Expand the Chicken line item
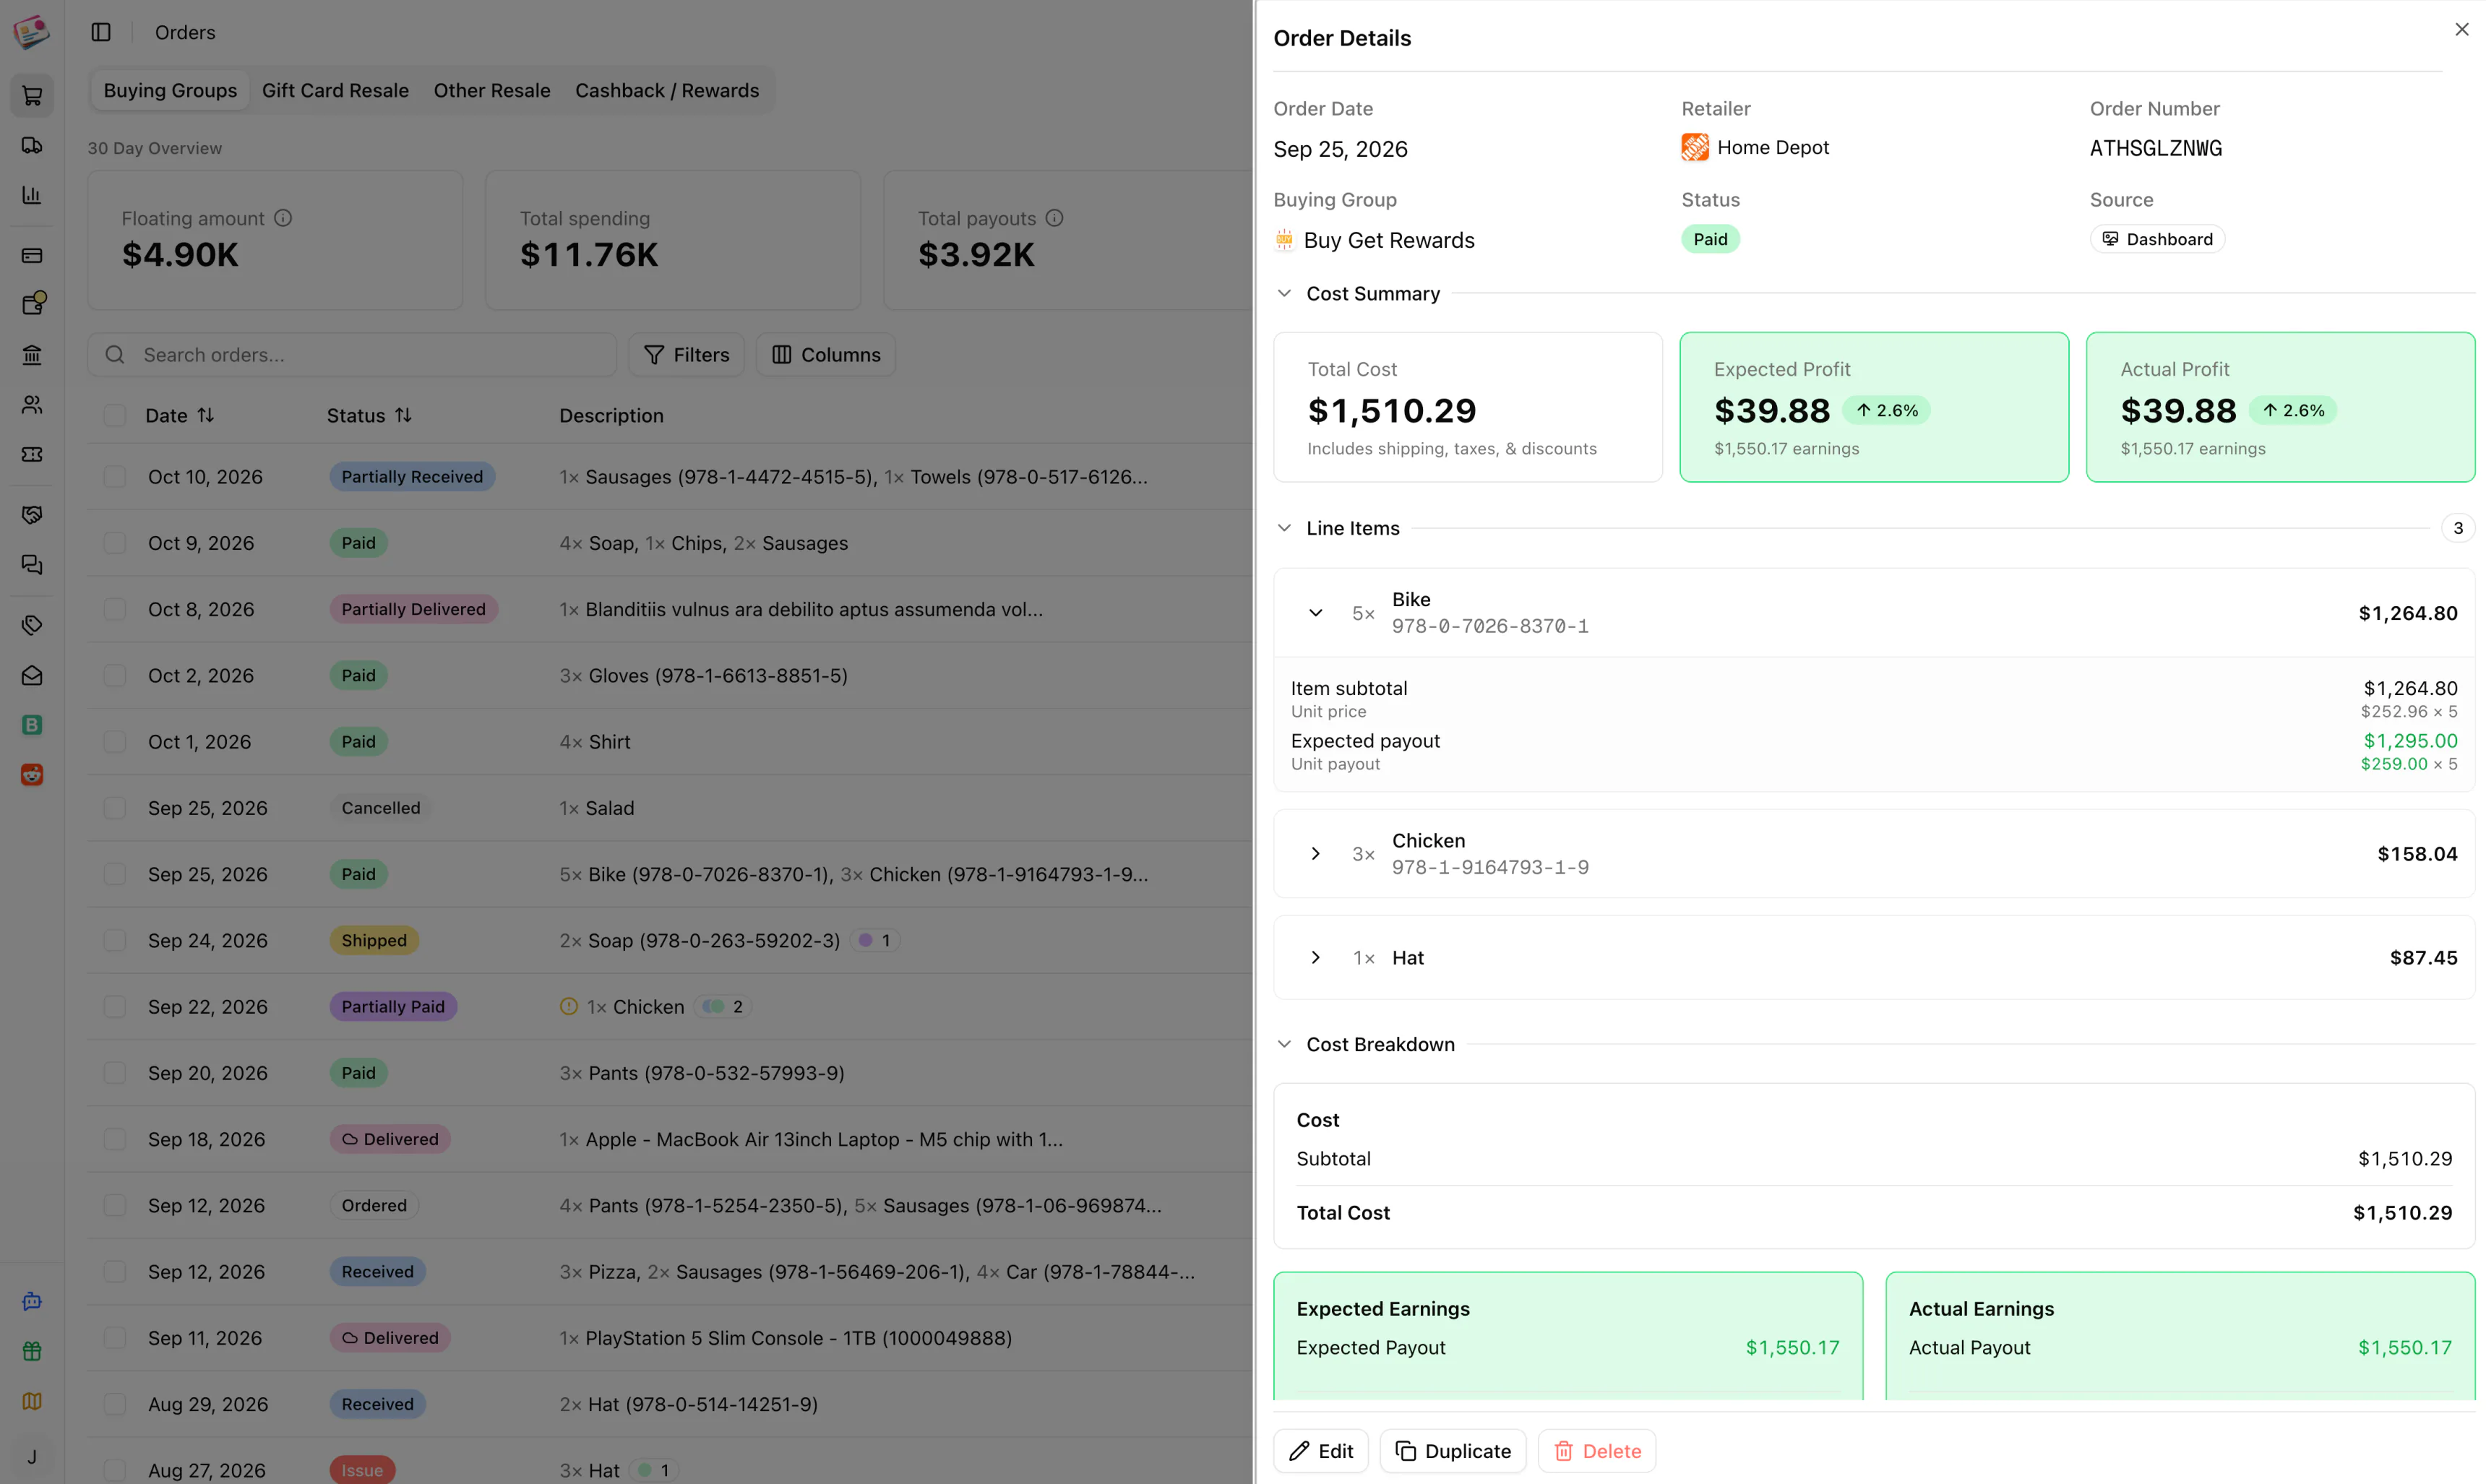The image size is (2486, 1484). (1315, 854)
